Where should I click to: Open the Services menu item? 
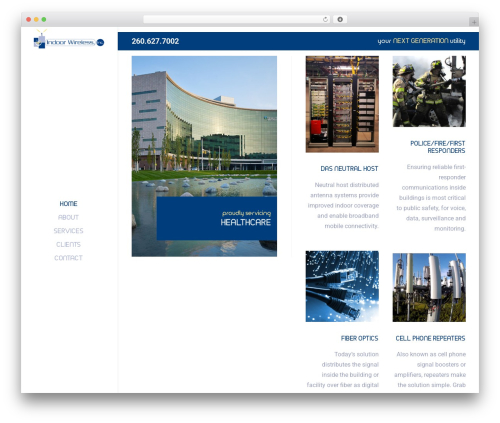click(x=68, y=231)
